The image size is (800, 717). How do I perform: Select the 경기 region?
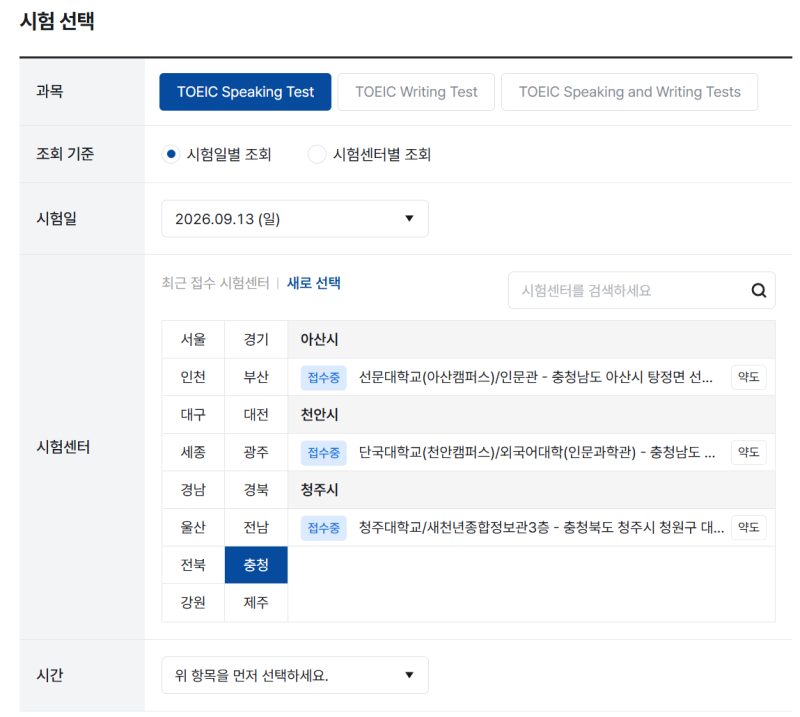coord(256,339)
